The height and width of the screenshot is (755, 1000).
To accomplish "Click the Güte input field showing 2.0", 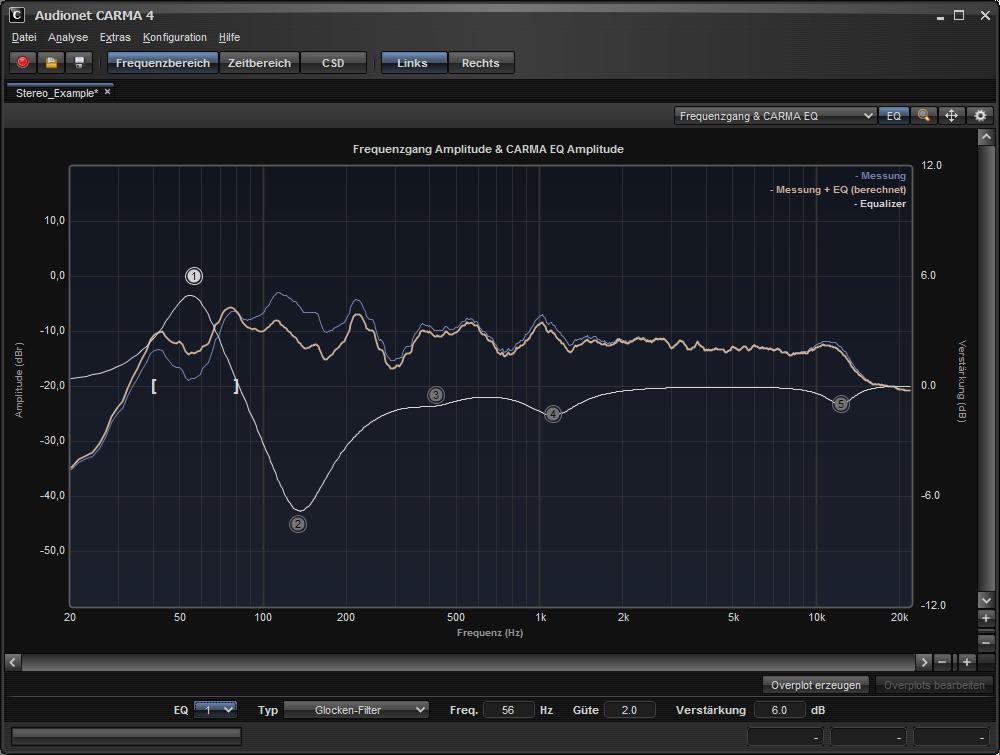I will click(x=629, y=710).
